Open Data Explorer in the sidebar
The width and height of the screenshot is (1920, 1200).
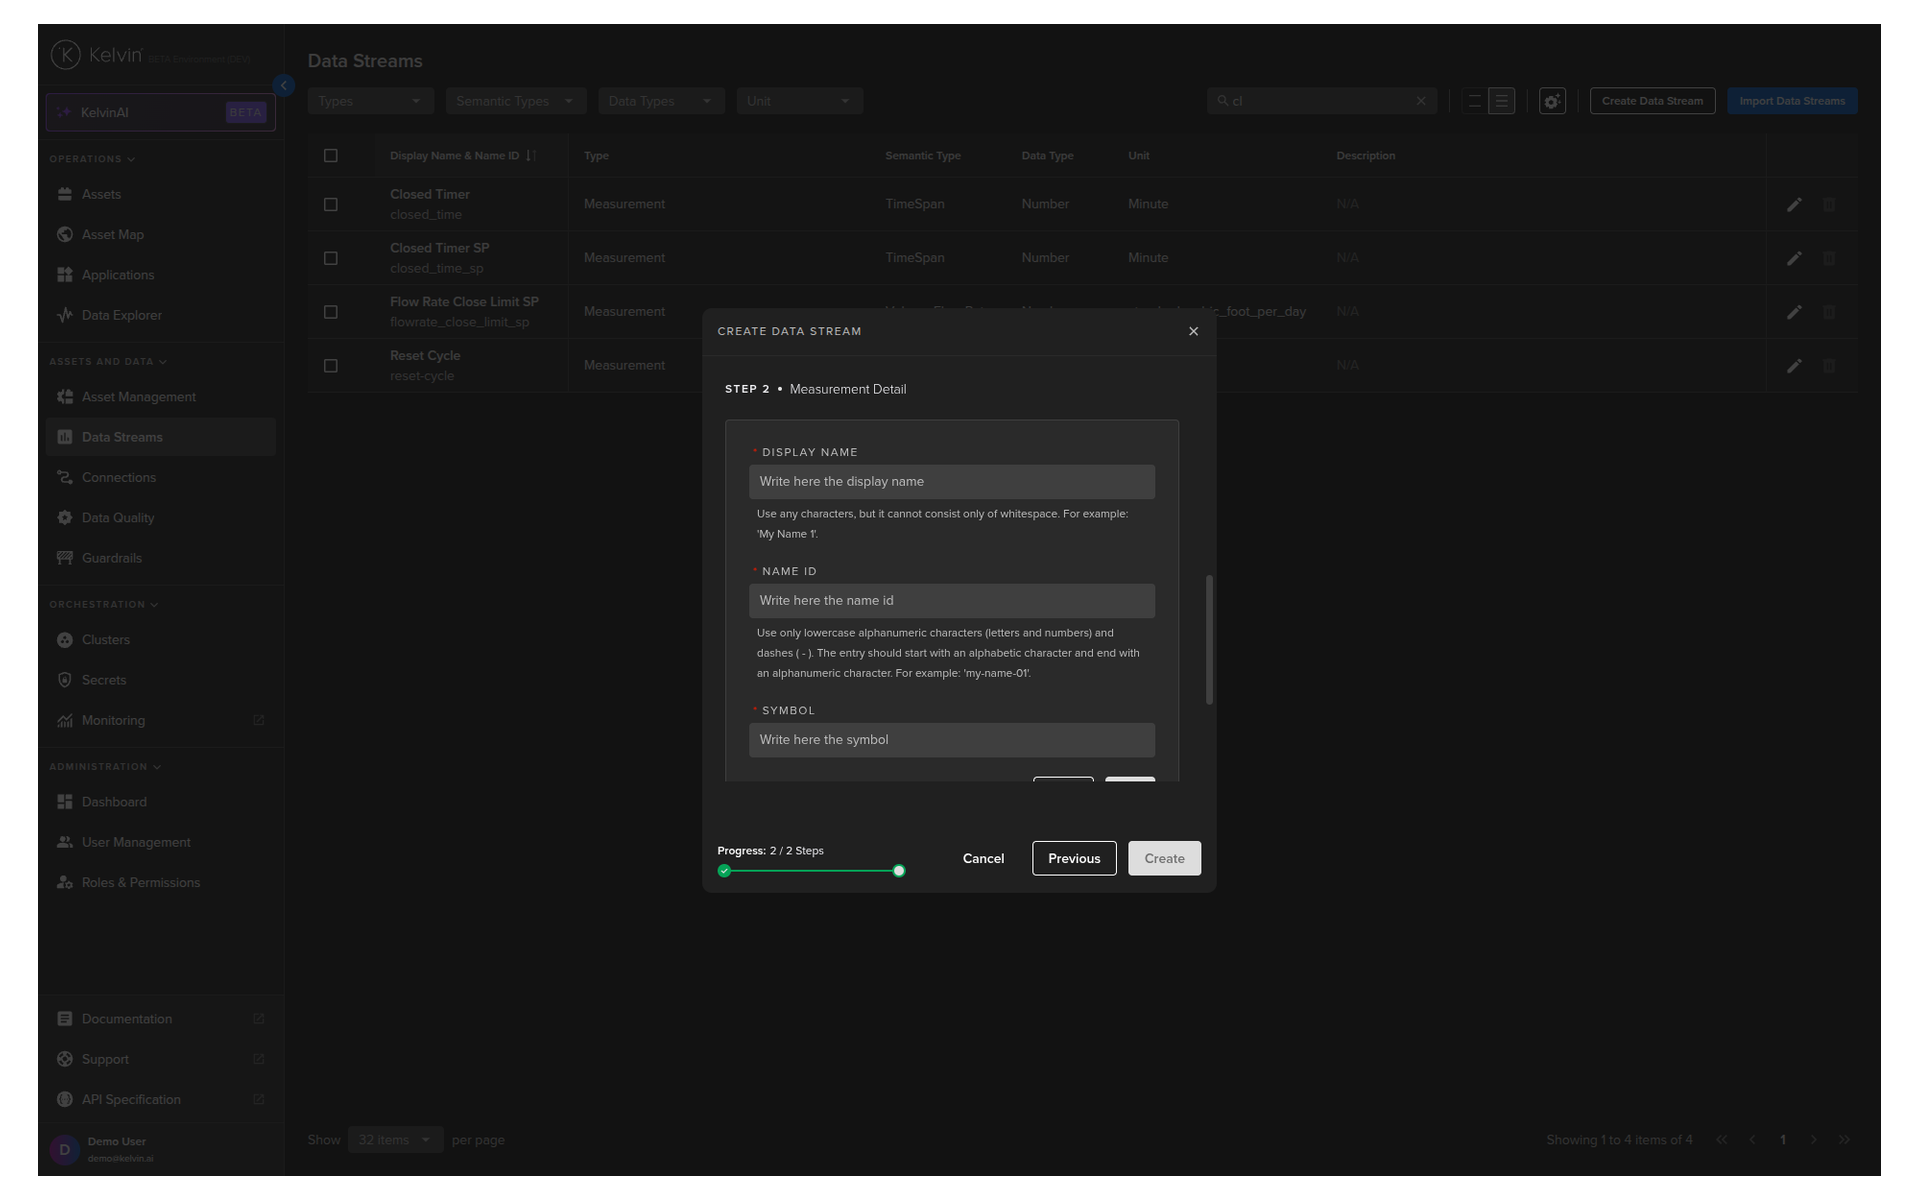(x=121, y=315)
